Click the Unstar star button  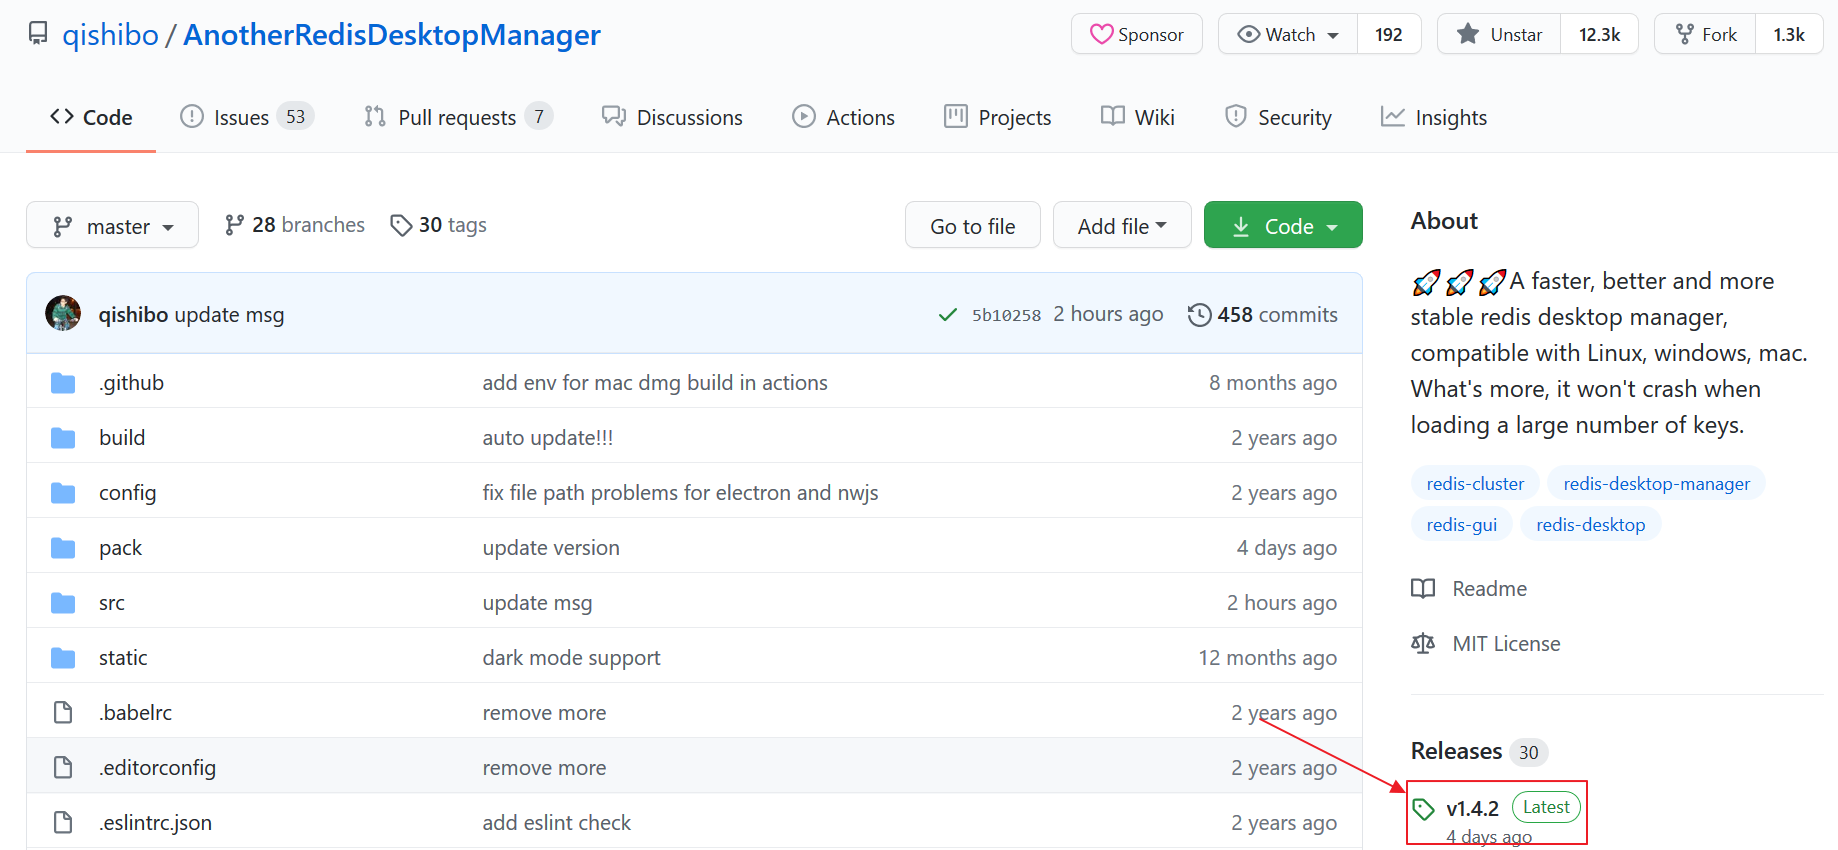(1498, 35)
